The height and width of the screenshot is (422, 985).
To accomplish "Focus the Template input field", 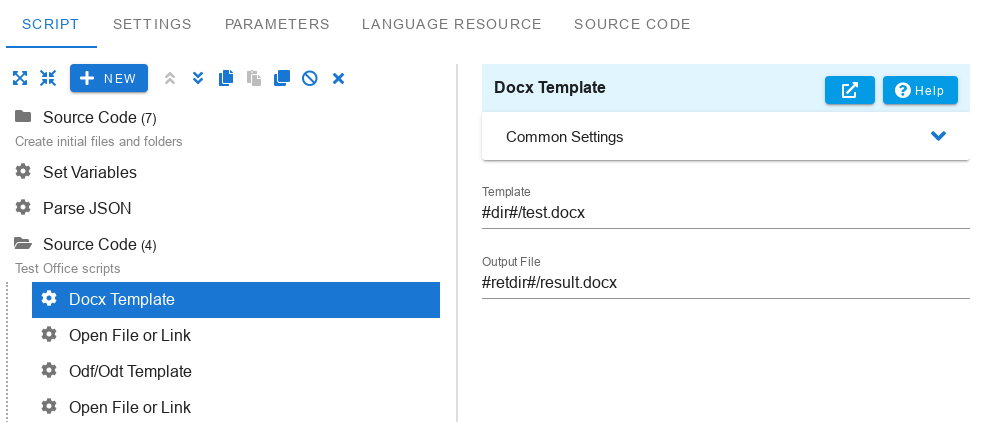I will pyautogui.click(x=725, y=212).
